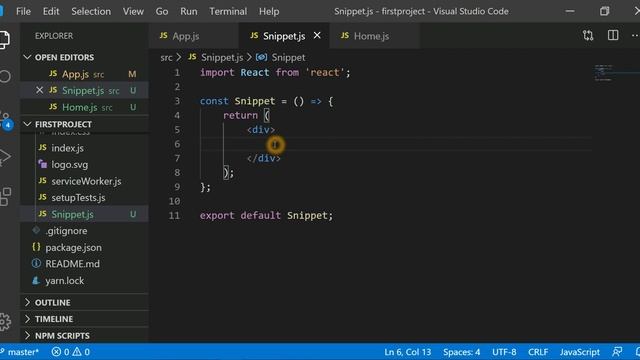Open the Run menu
The width and height of the screenshot is (640, 360).
pos(189,11)
